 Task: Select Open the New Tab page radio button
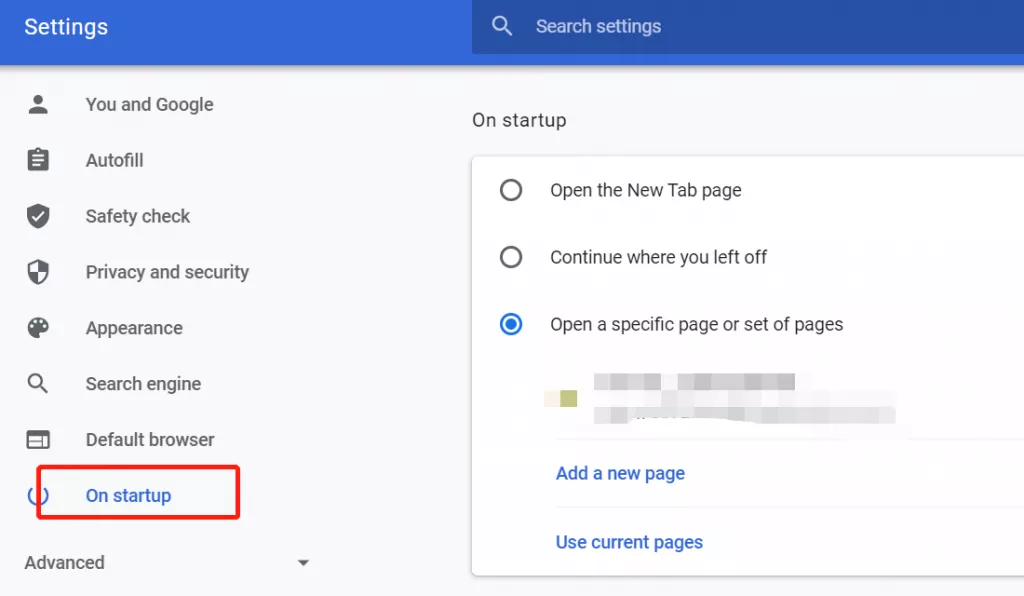[511, 190]
